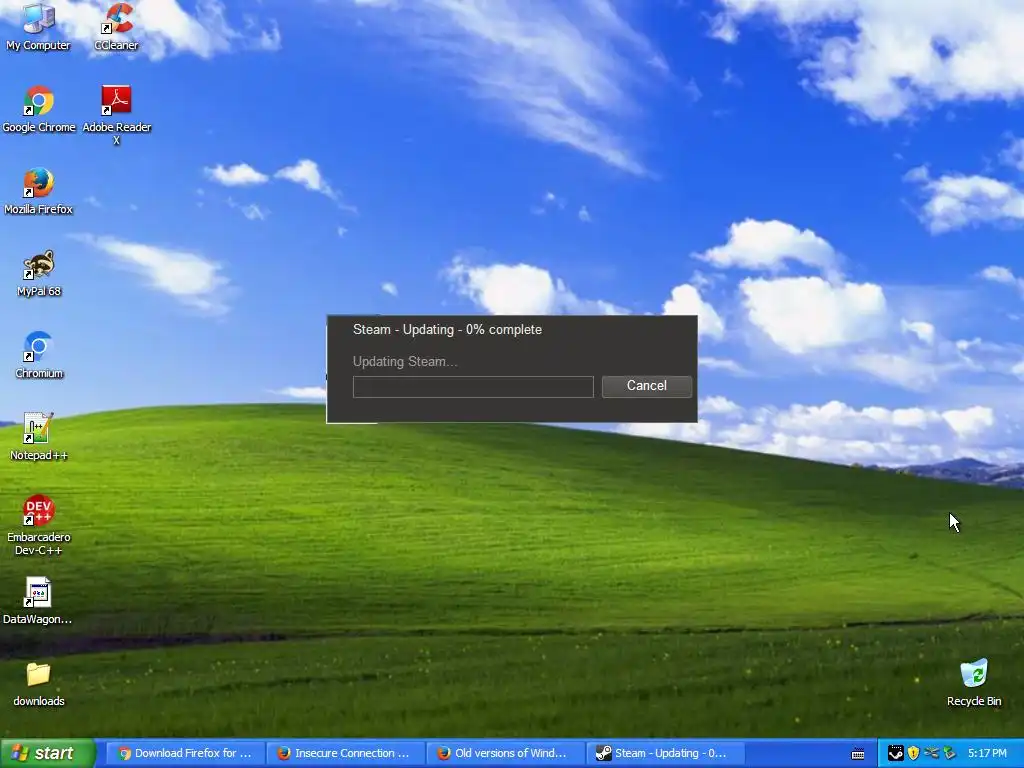
Task: Select the CCleaner desktop shortcut
Action: pyautogui.click(x=116, y=27)
